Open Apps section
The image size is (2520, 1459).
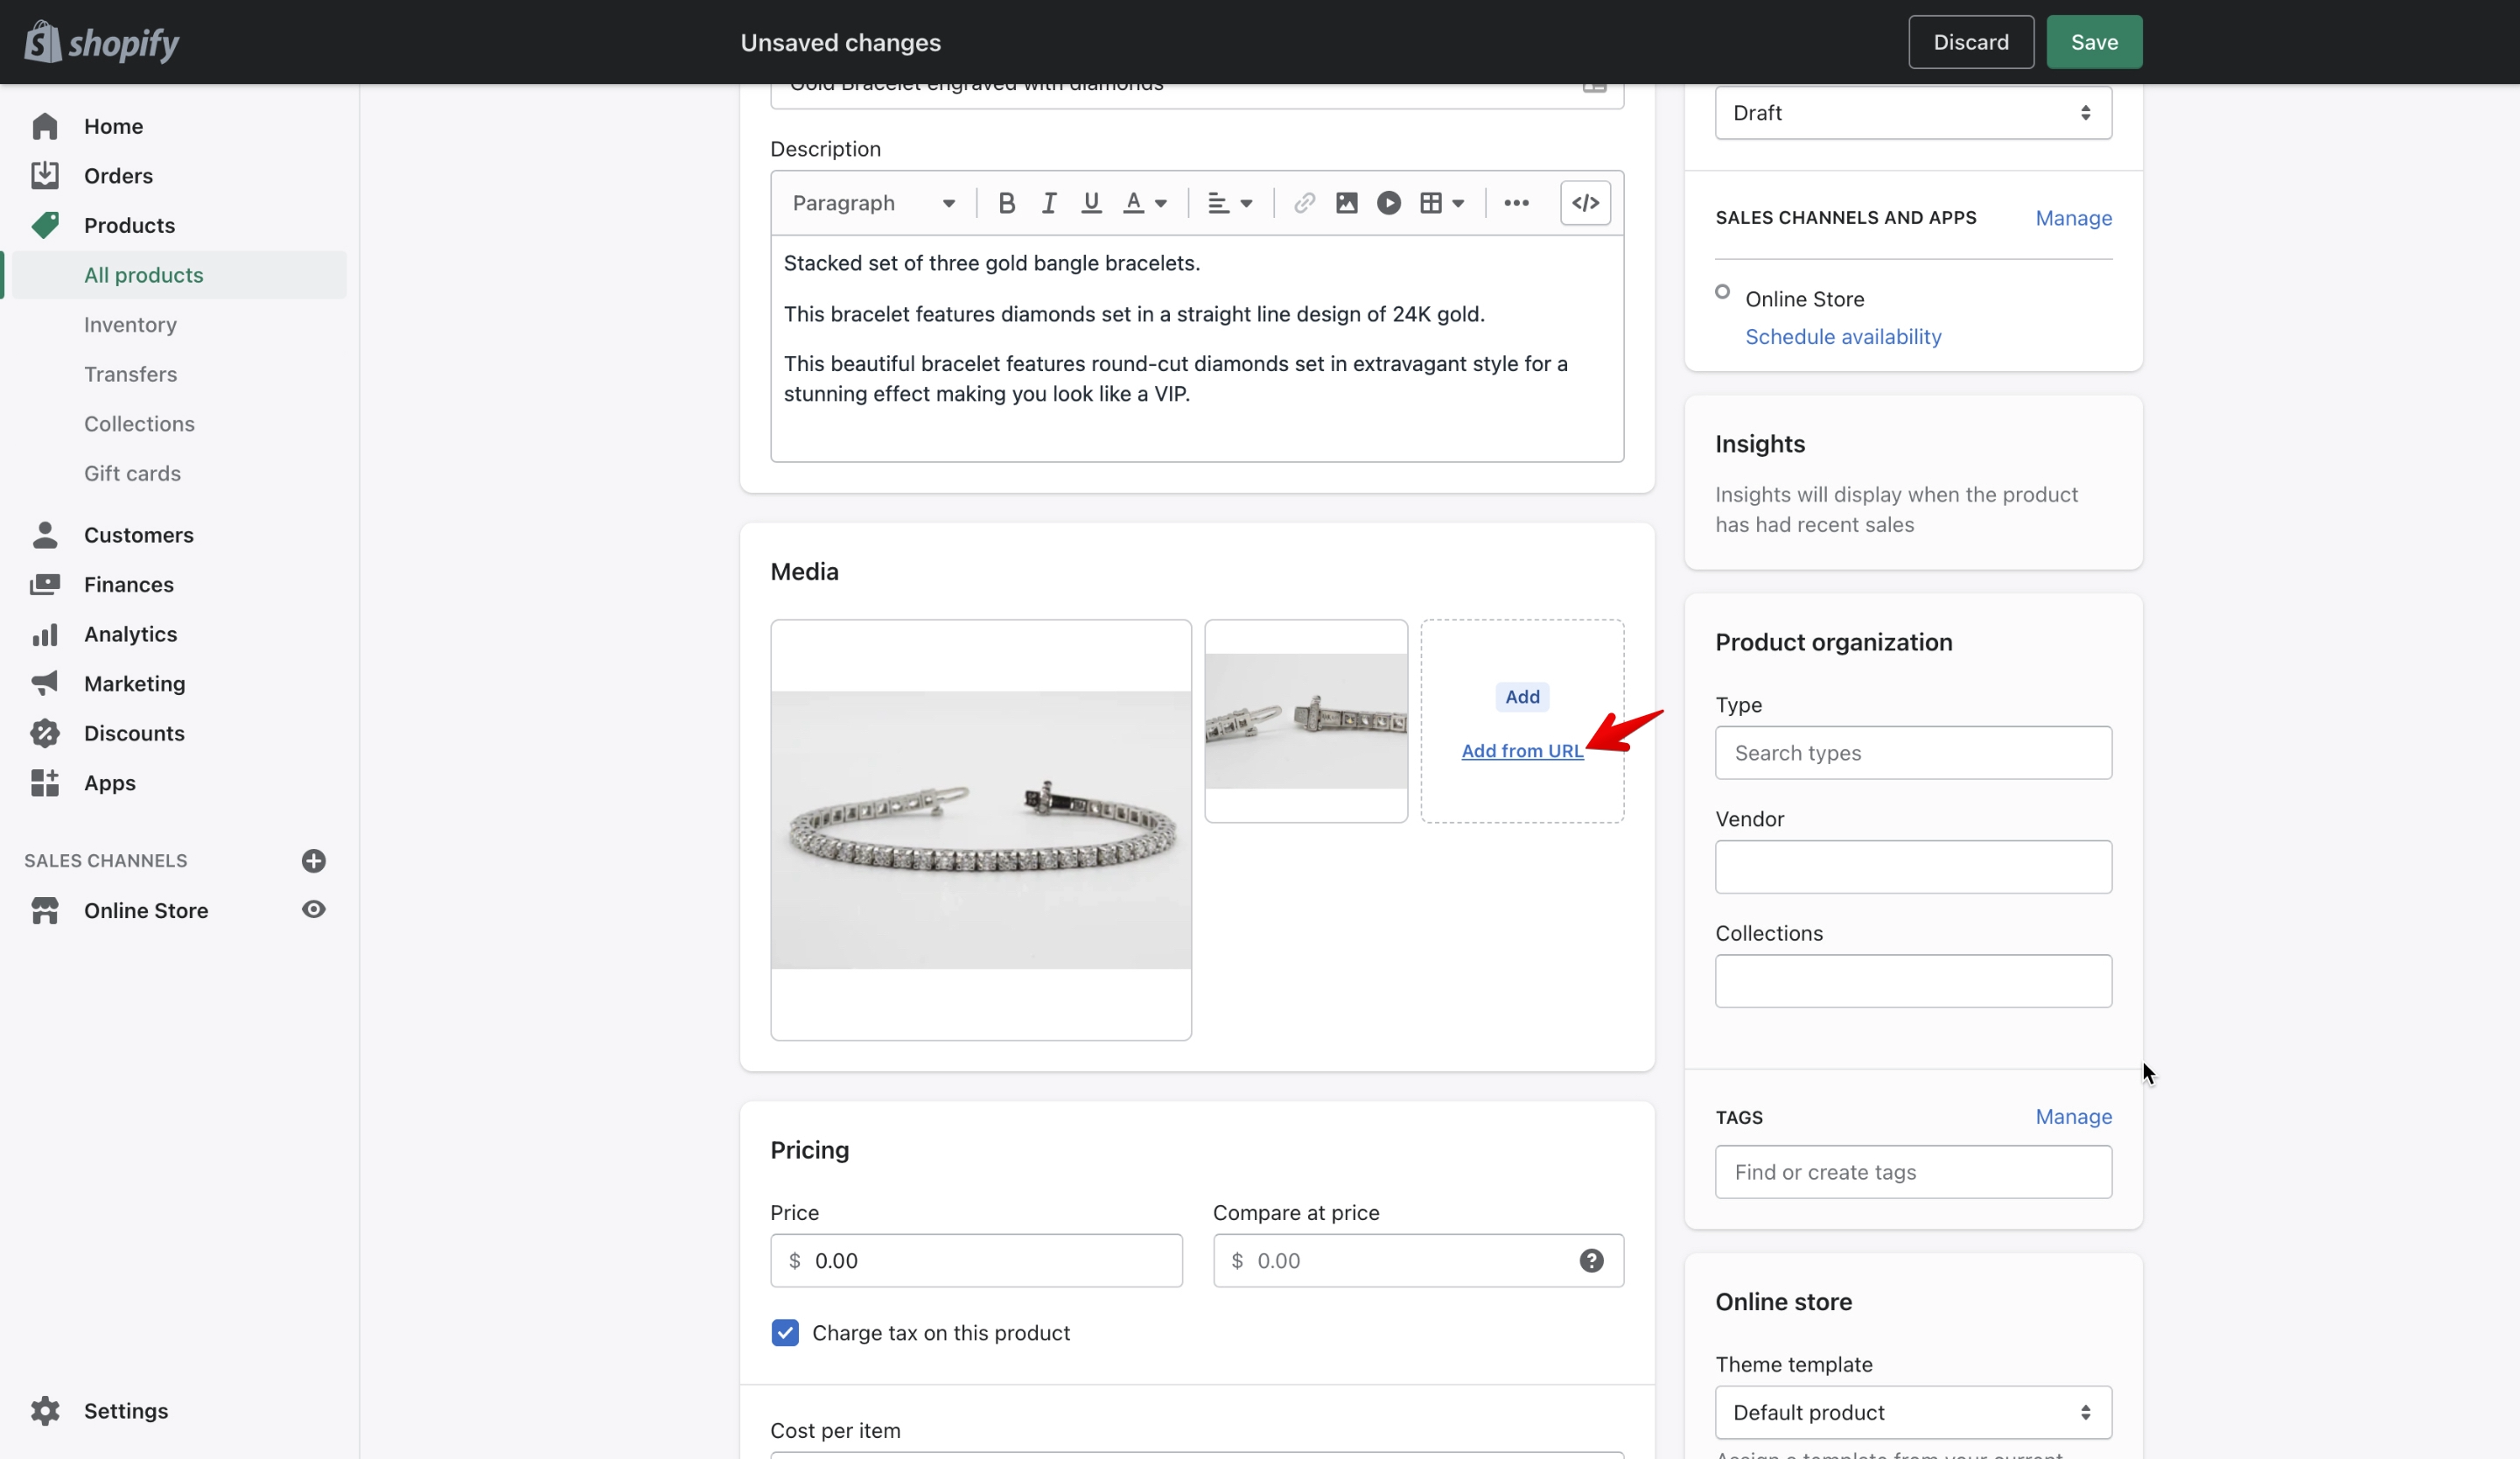109,783
